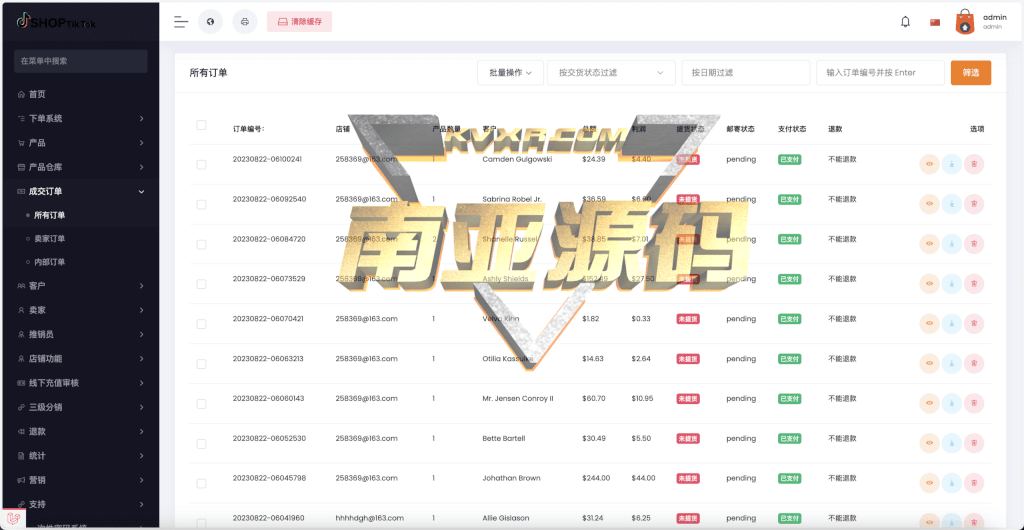
Task: Check the box for order 20230822-06073529
Action: 201,284
